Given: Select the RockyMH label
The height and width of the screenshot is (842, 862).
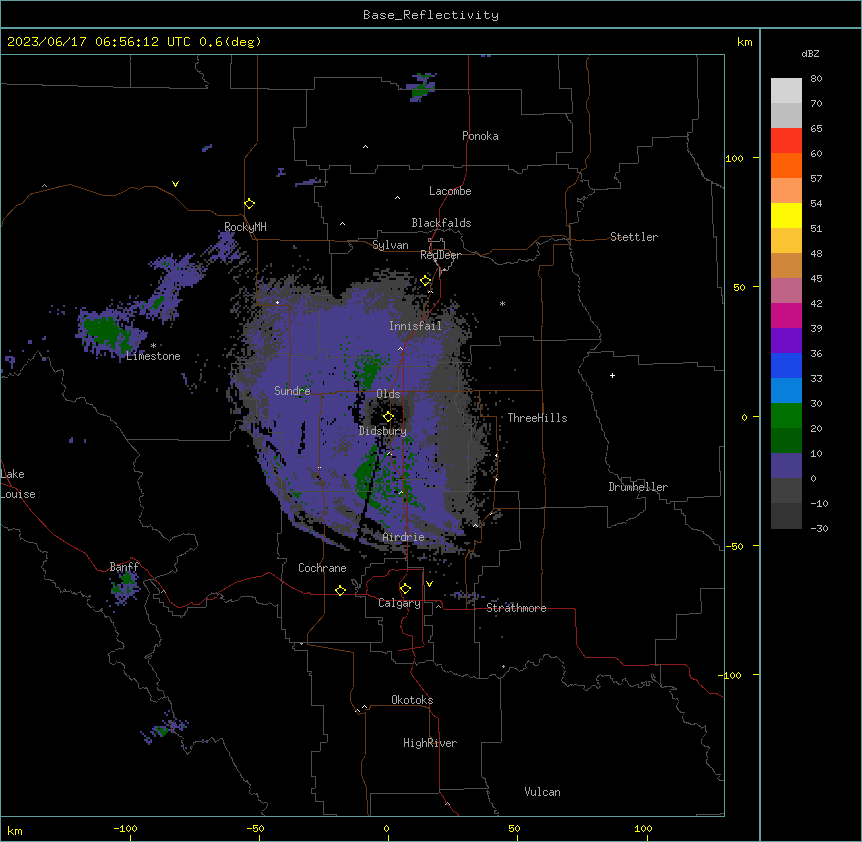Looking at the screenshot, I should pos(245,227).
